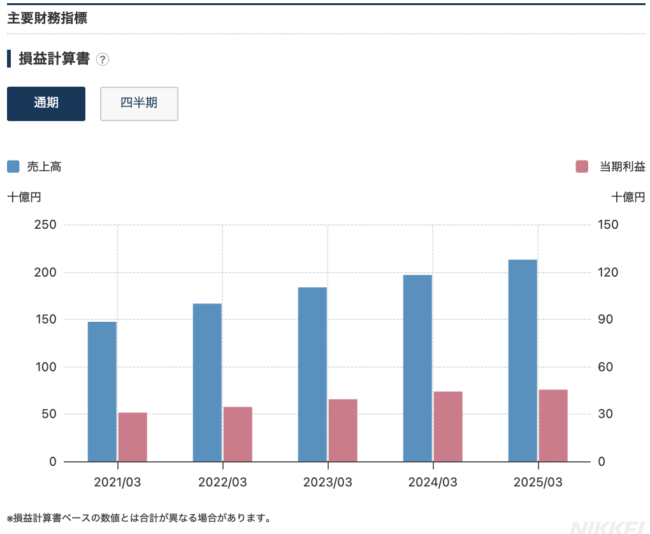The height and width of the screenshot is (534, 650).
Task: Click the blue 売上高 bar for 2022/03
Action: [x=207, y=382]
